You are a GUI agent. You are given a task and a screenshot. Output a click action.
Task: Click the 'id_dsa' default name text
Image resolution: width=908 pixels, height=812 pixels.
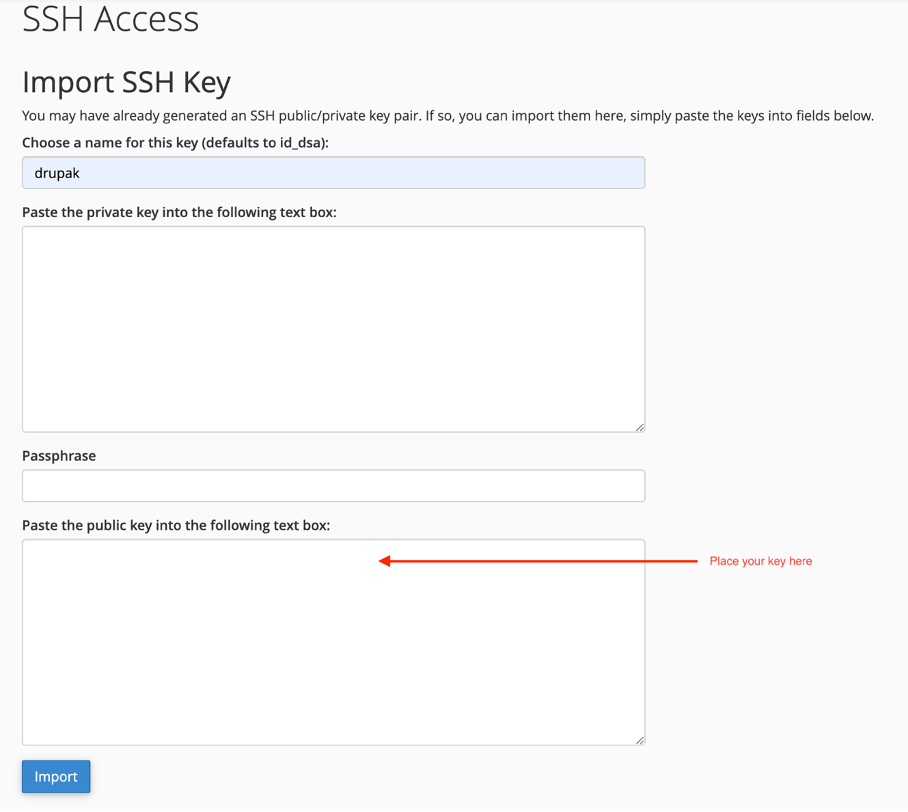coord(299,143)
